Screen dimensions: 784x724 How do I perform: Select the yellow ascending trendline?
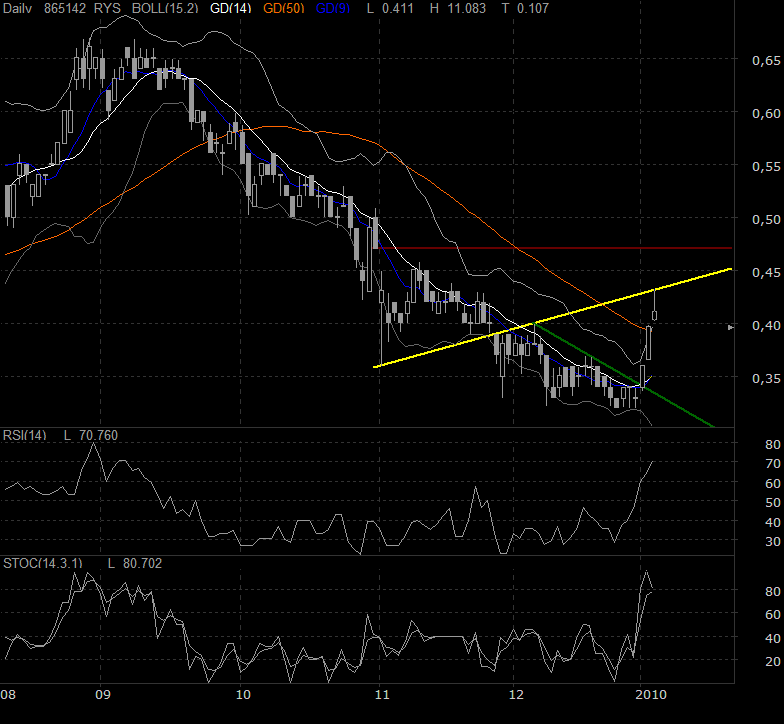(550, 318)
